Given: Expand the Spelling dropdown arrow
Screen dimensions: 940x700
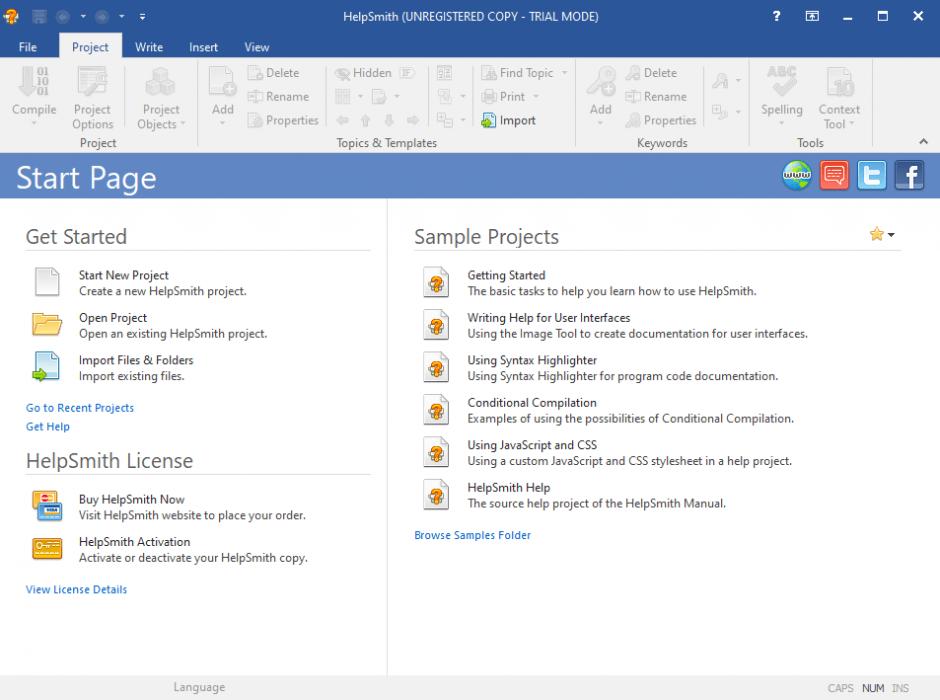Looking at the screenshot, I should click(x=782, y=123).
